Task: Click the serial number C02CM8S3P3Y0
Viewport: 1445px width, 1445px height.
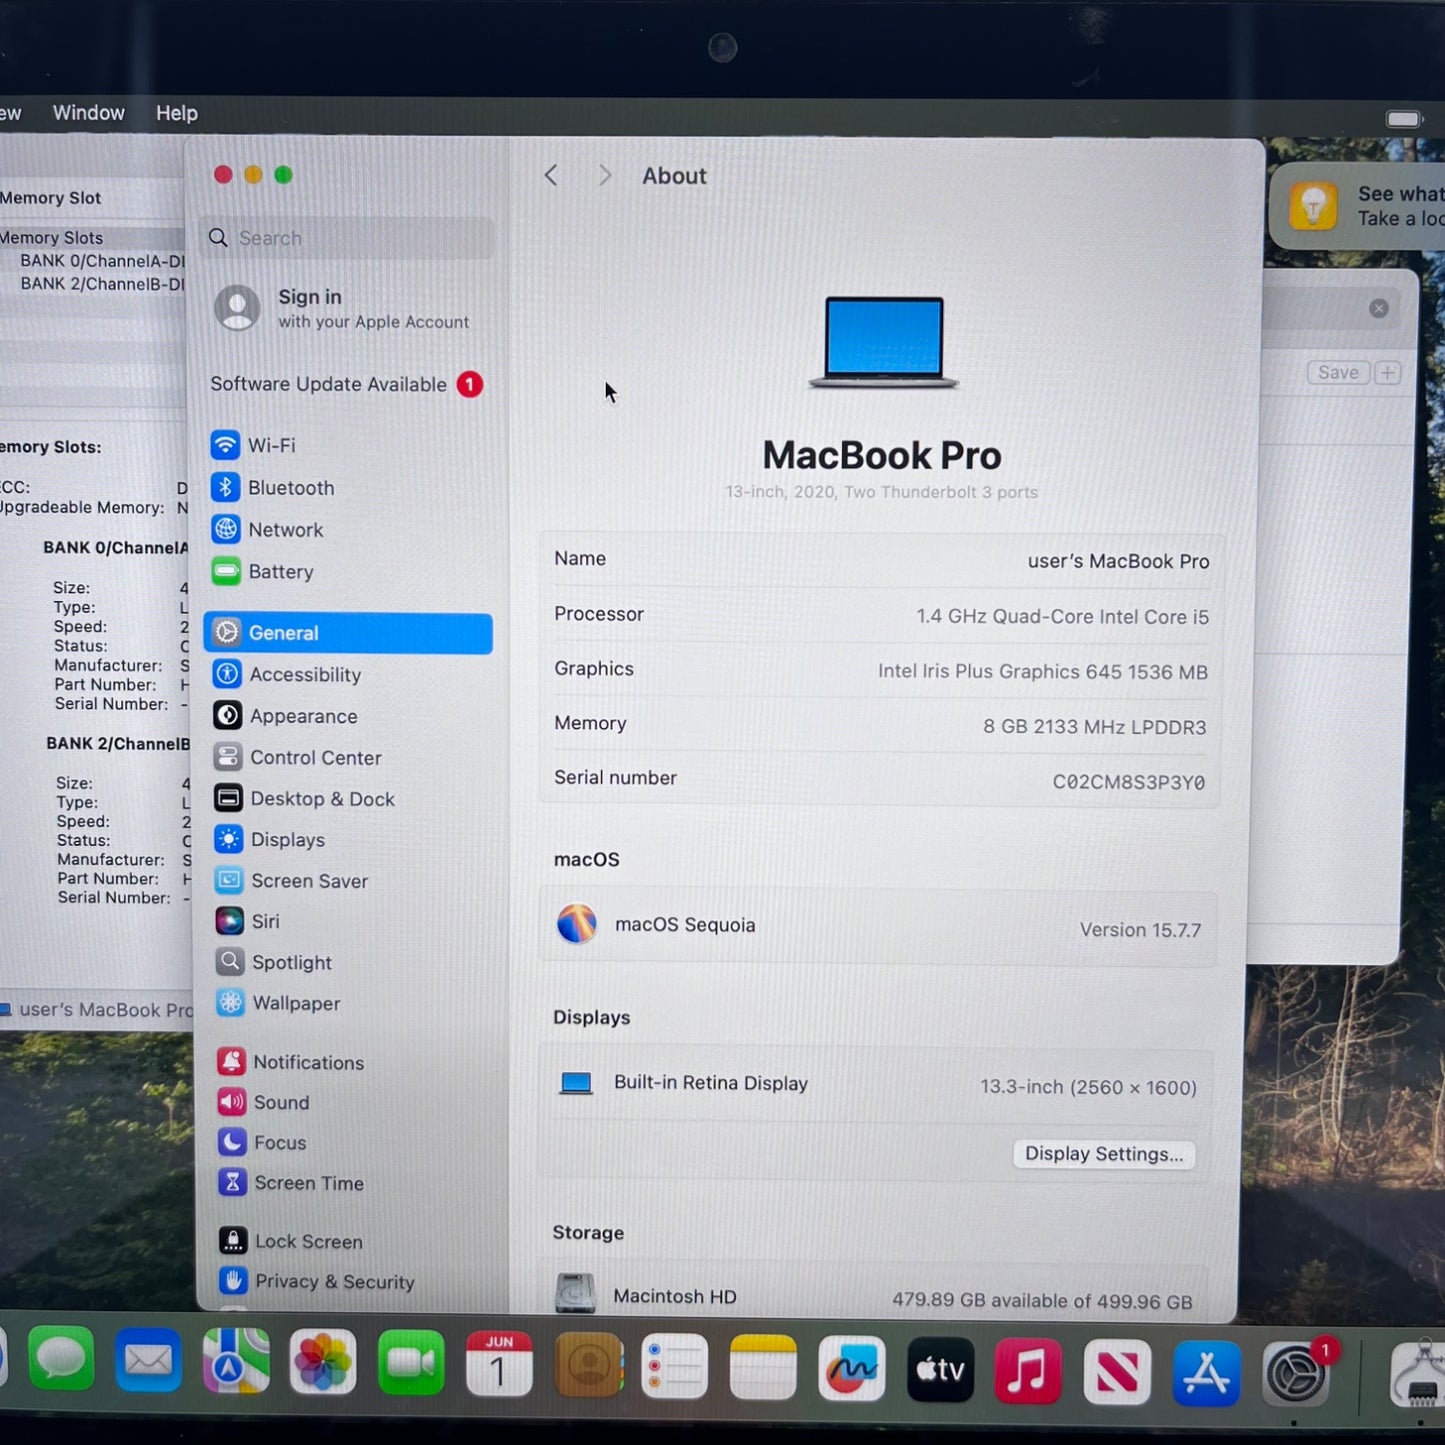Action: click(1129, 782)
